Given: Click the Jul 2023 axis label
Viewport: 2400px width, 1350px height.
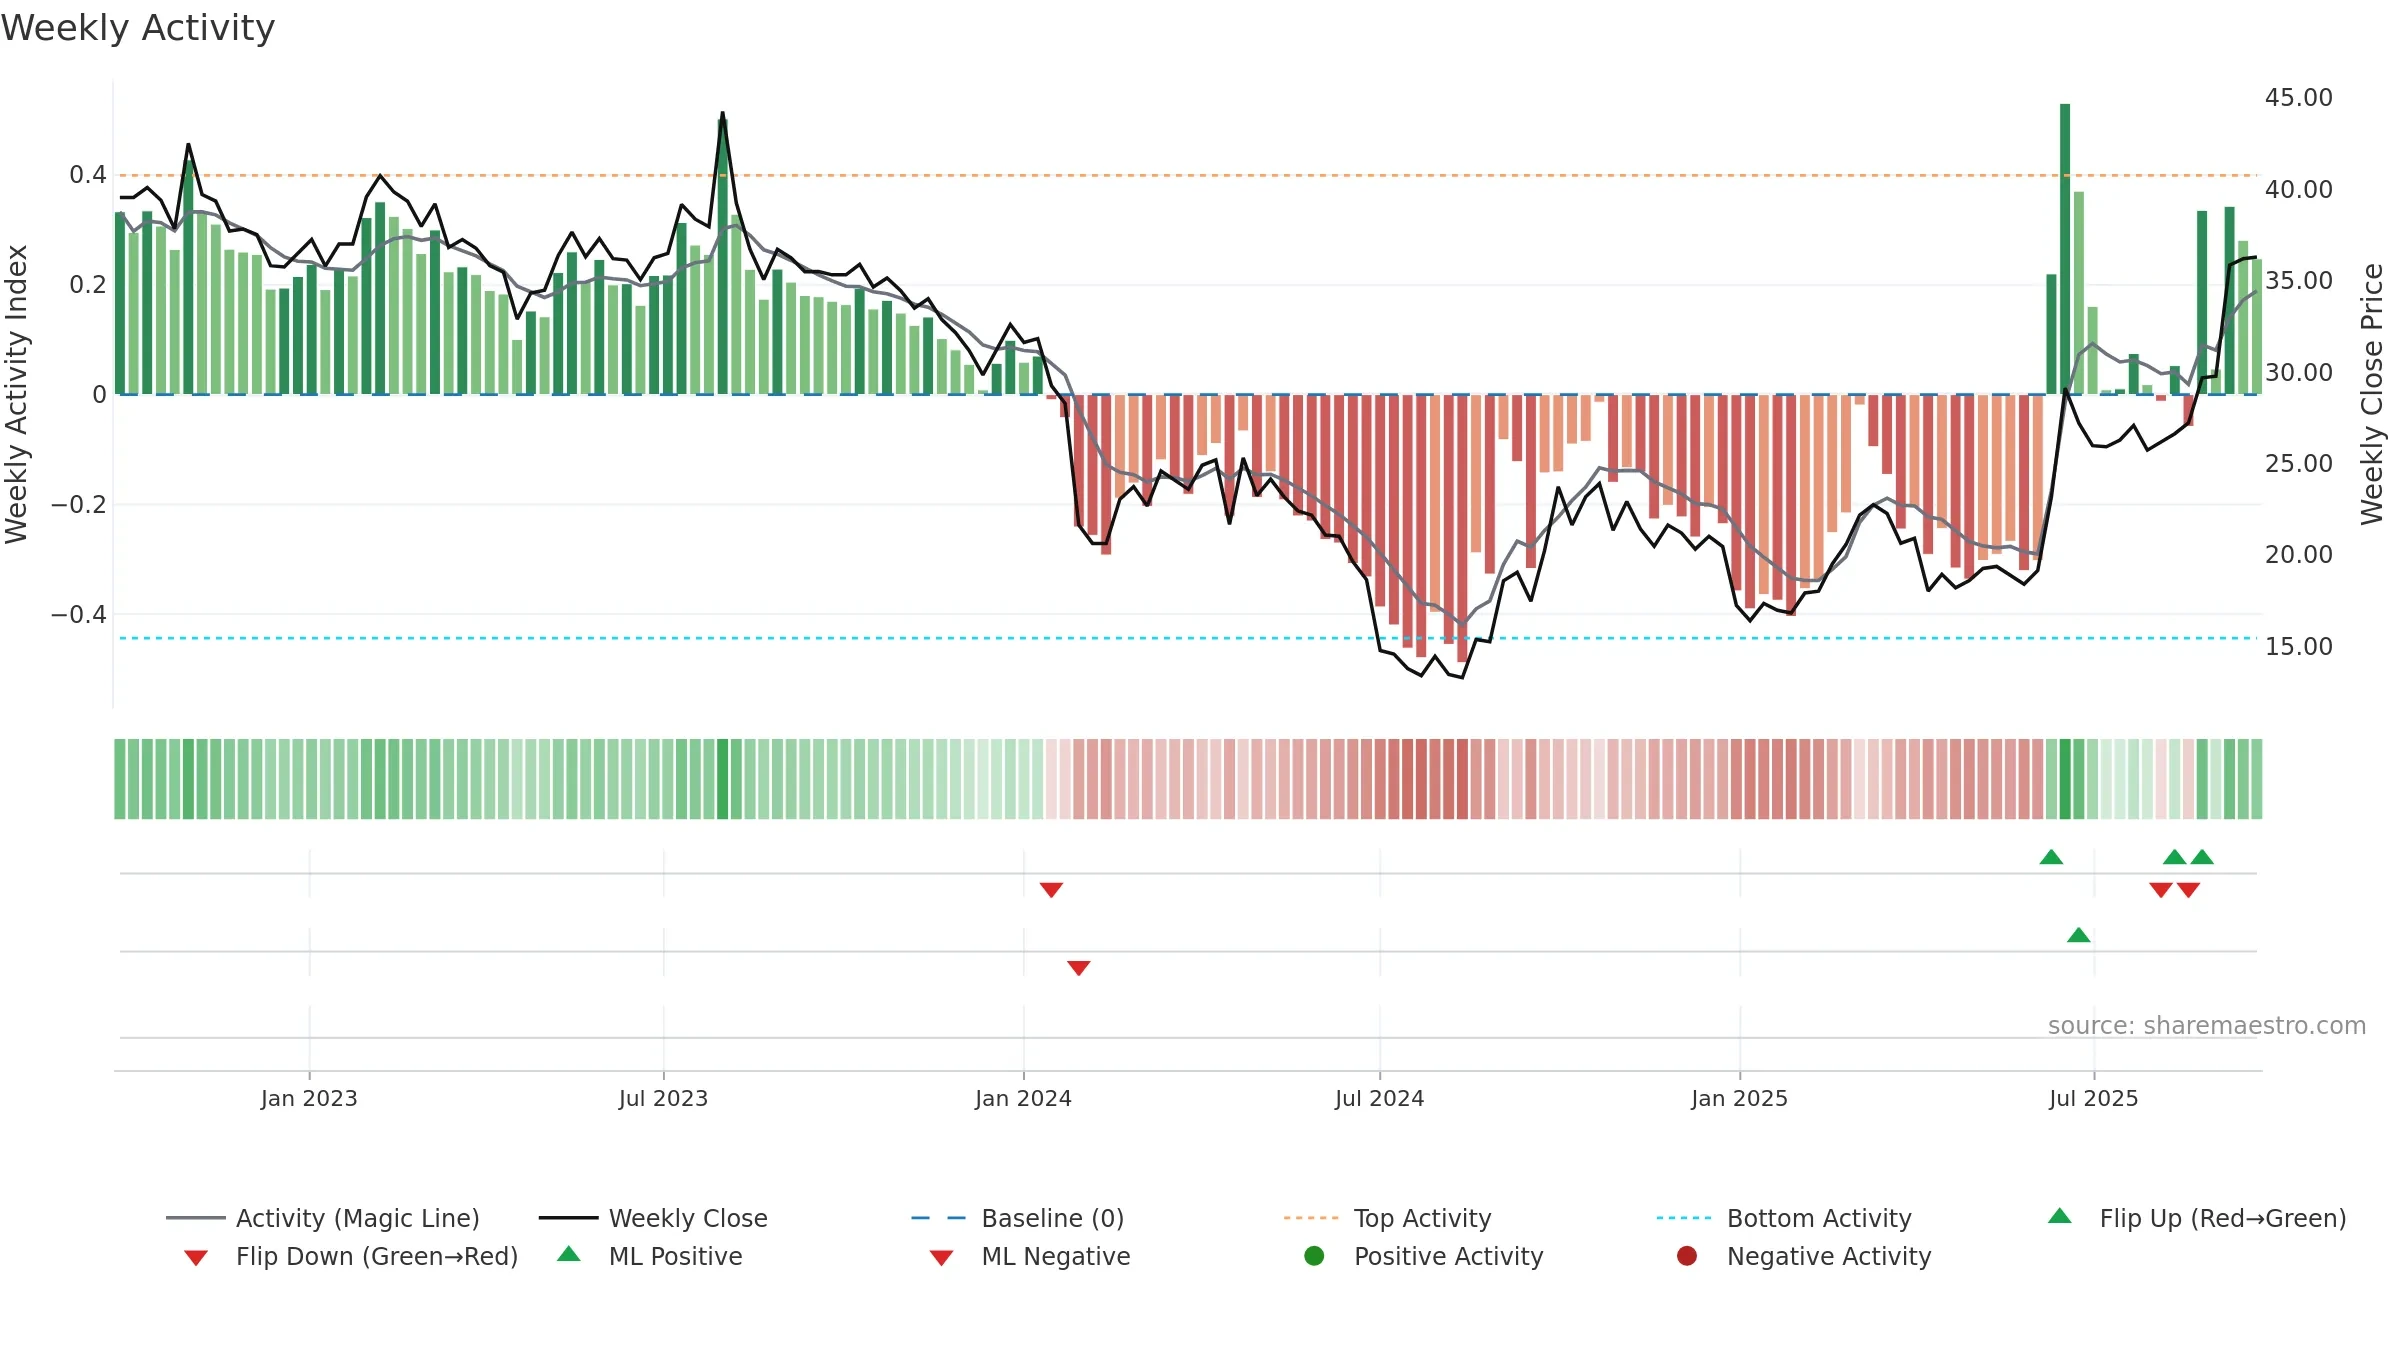Looking at the screenshot, I should [x=663, y=1098].
